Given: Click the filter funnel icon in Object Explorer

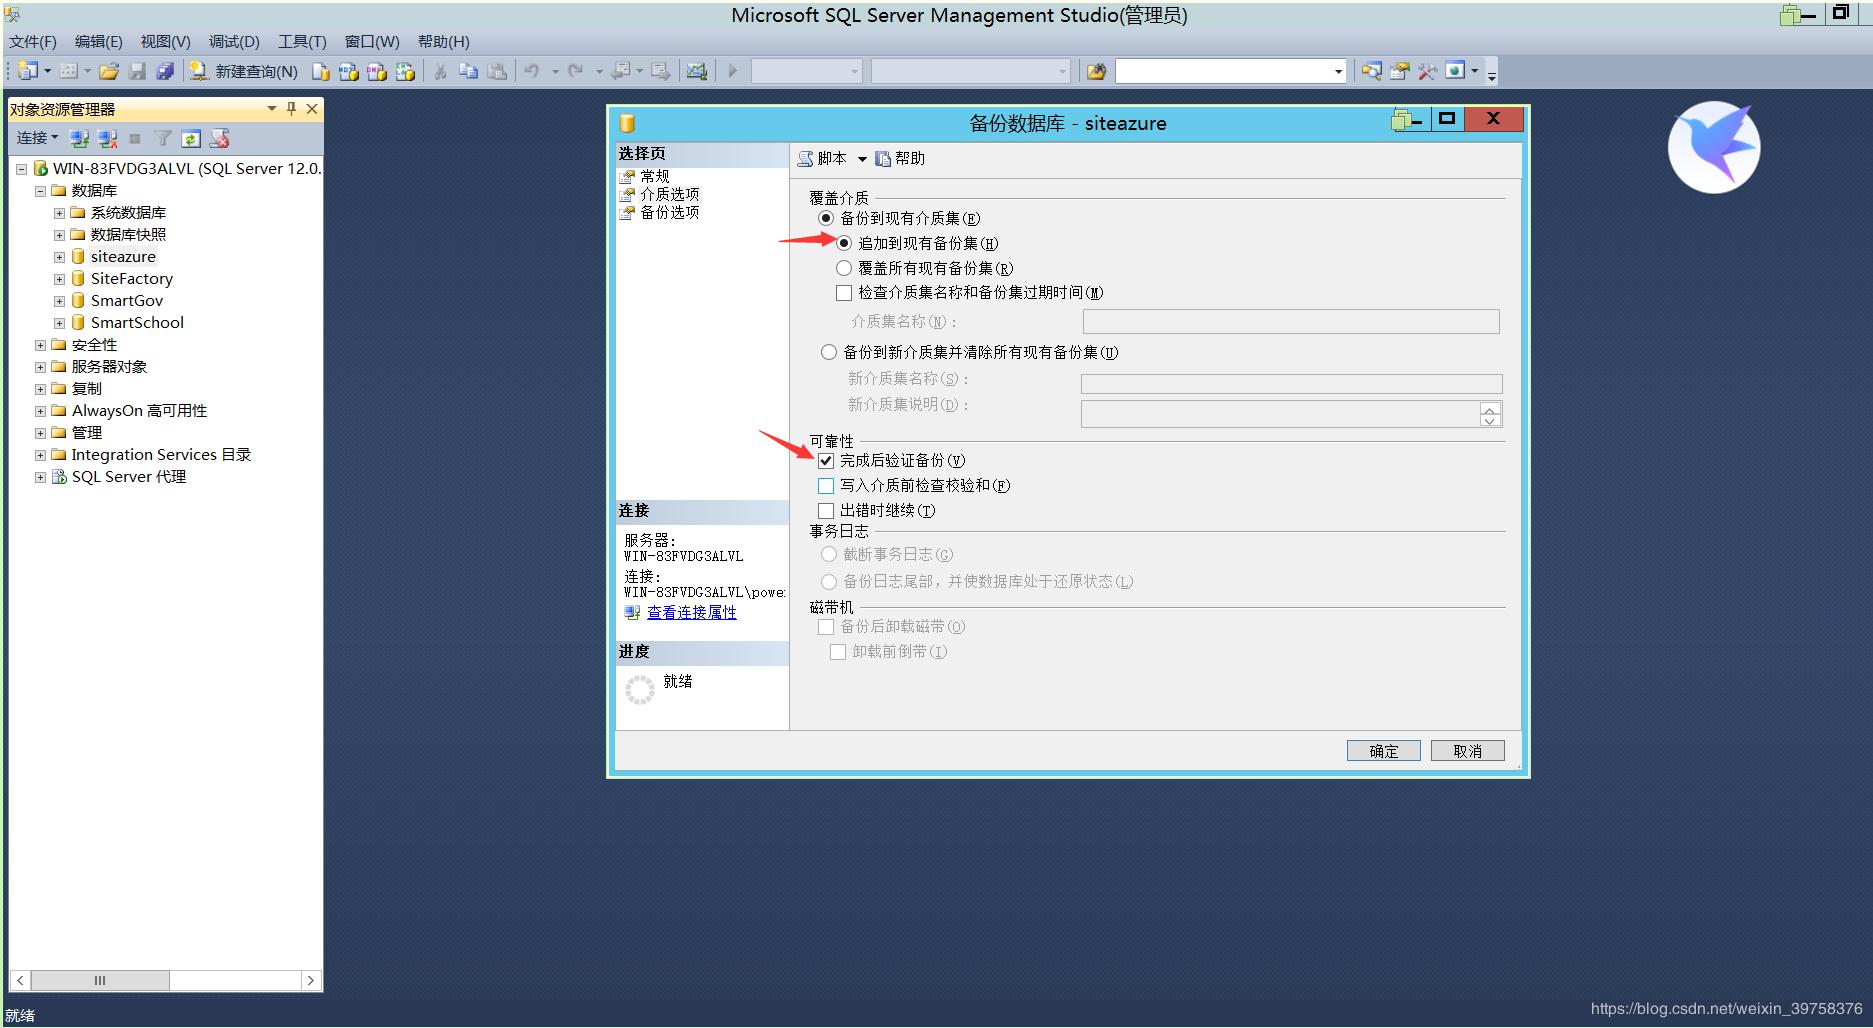Looking at the screenshot, I should coord(163,138).
